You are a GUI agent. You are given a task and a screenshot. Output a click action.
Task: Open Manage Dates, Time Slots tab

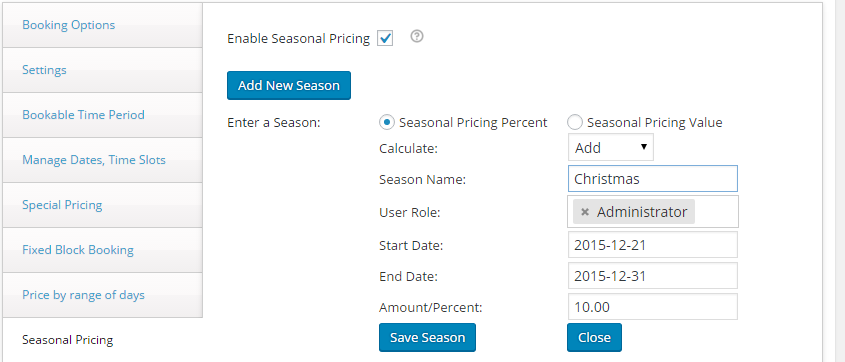coord(102,160)
